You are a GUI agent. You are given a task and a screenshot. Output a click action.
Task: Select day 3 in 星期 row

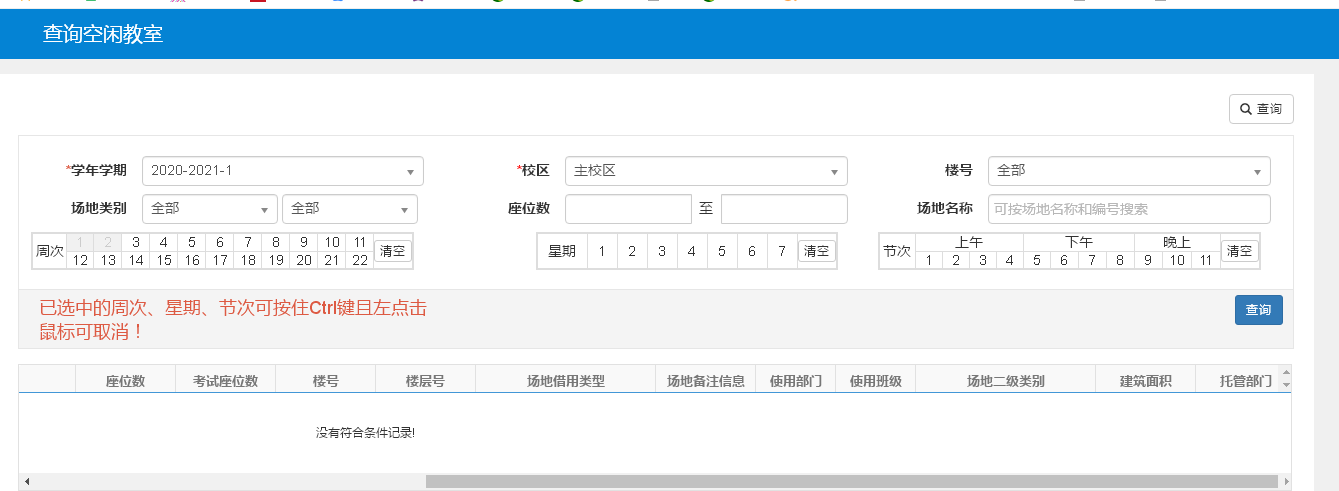coord(662,251)
